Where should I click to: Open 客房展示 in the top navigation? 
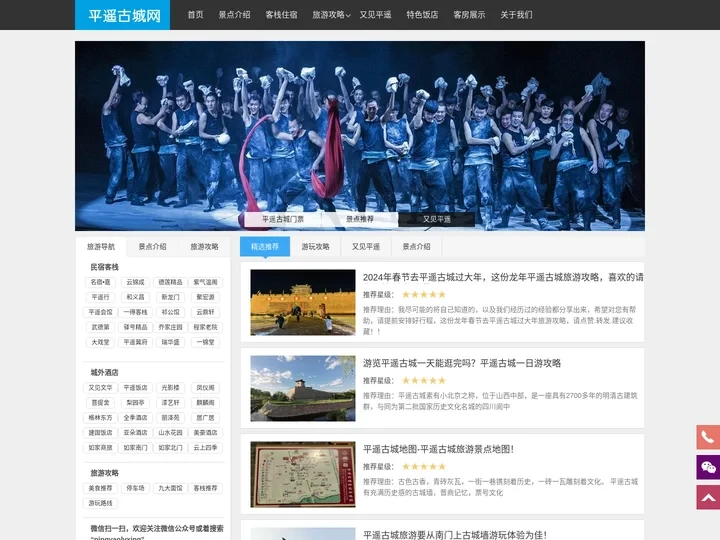tap(469, 15)
